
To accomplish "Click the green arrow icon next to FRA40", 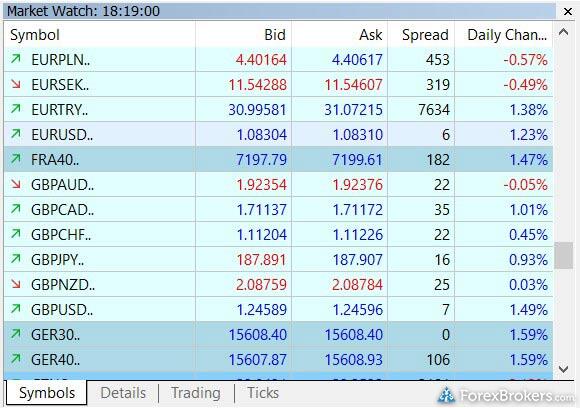I will click(16, 159).
